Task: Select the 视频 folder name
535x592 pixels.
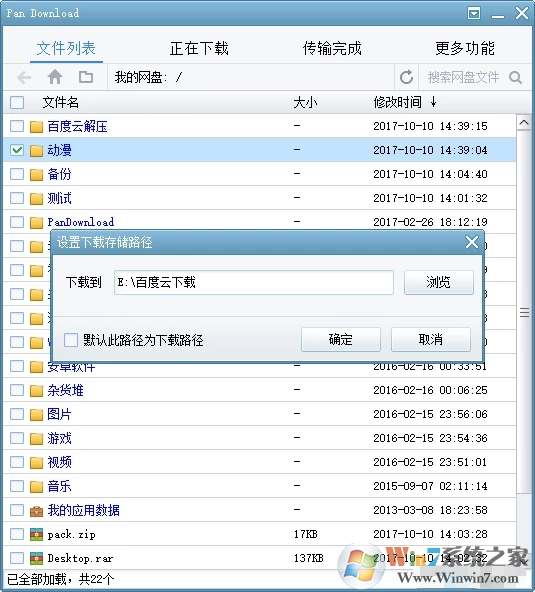Action: click(x=59, y=462)
